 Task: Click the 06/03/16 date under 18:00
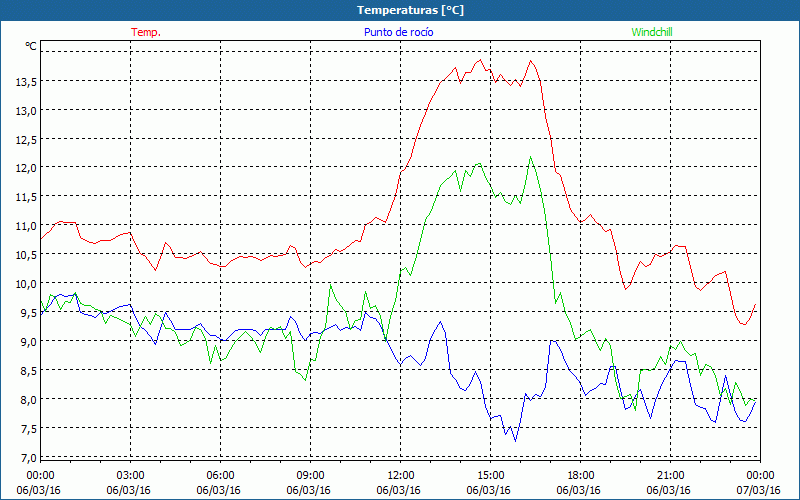point(579,490)
